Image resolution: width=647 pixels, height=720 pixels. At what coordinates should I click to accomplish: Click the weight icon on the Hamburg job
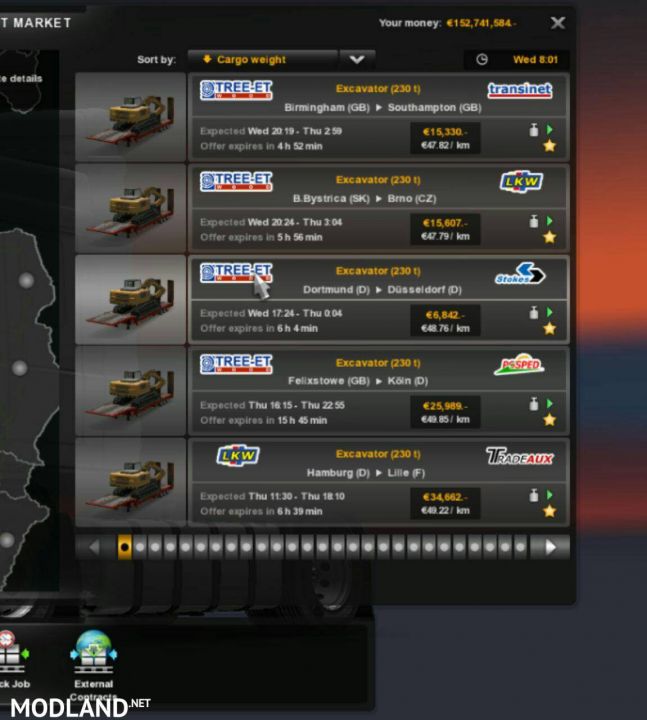(534, 495)
